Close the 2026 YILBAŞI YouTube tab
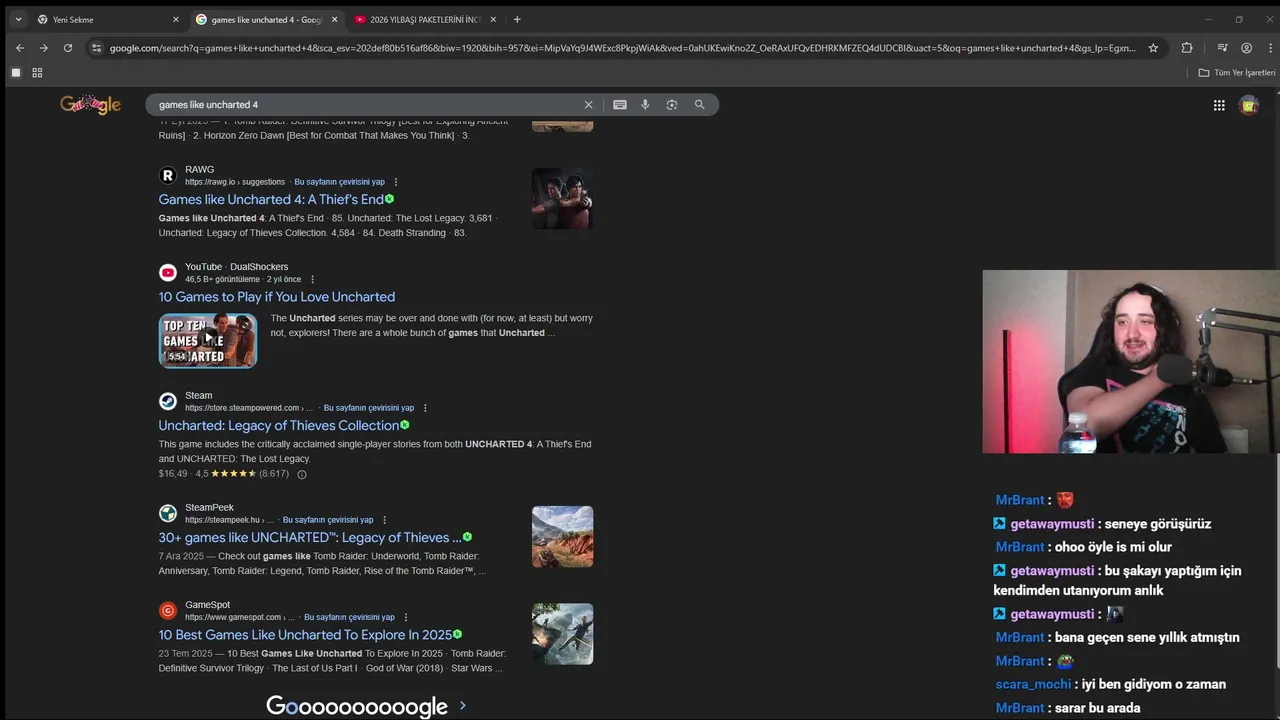Viewport: 1280px width, 720px height. coord(493,19)
